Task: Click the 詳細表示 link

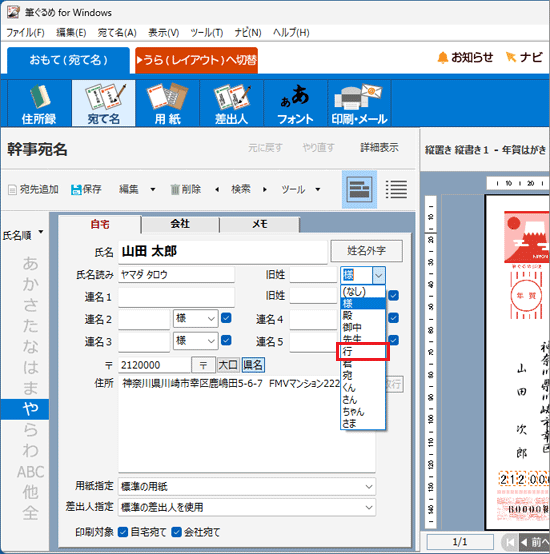Action: [x=379, y=147]
